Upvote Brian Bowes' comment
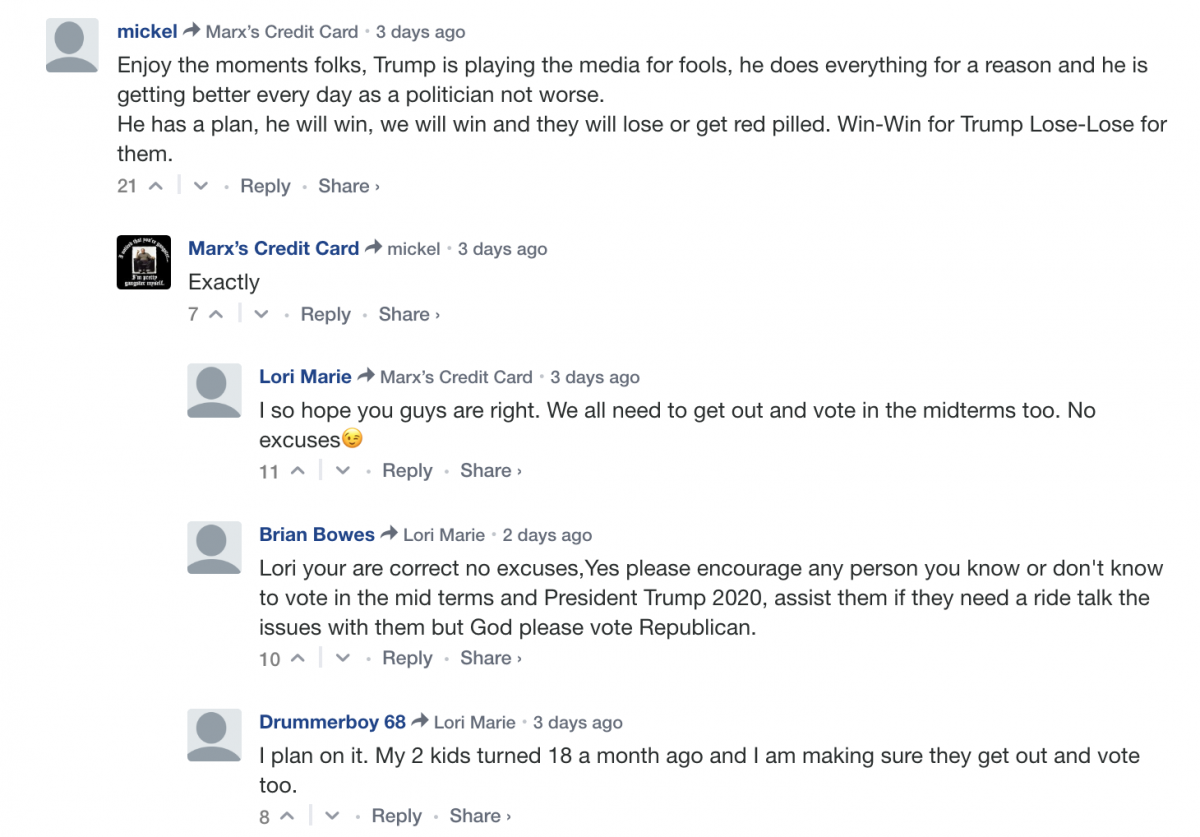 click(x=297, y=658)
